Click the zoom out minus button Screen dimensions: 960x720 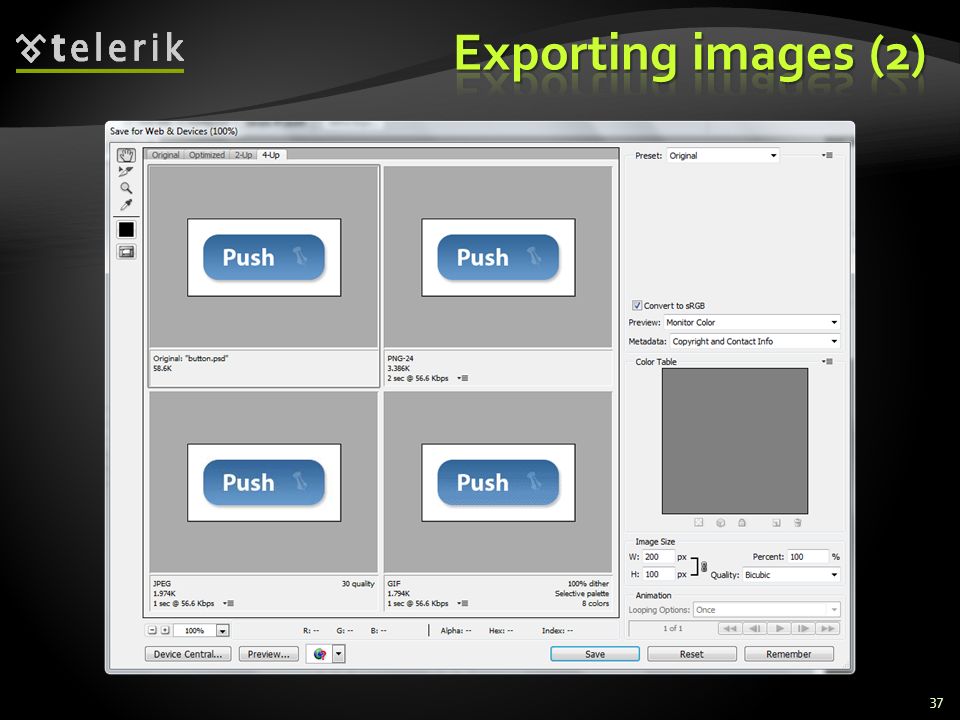coord(153,630)
